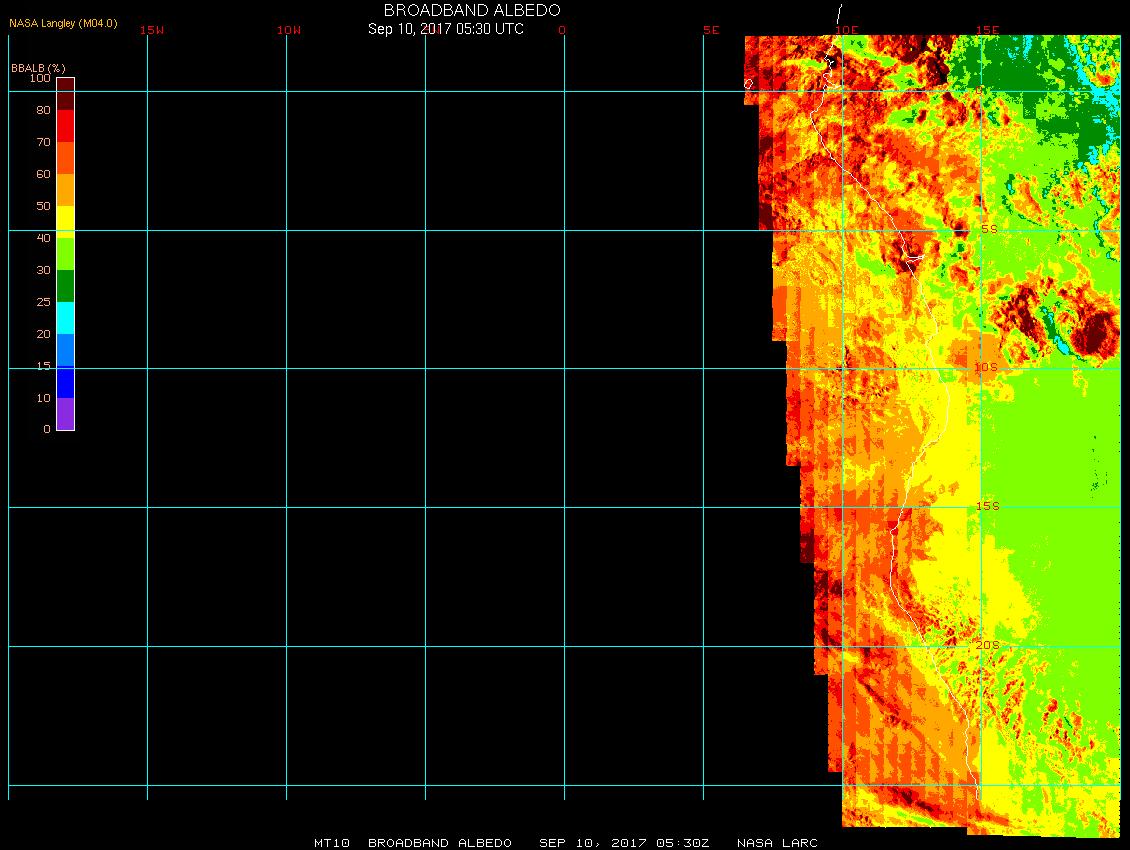This screenshot has width=1130, height=850.
Task: Click the 15S latitude label
Action: click(987, 506)
